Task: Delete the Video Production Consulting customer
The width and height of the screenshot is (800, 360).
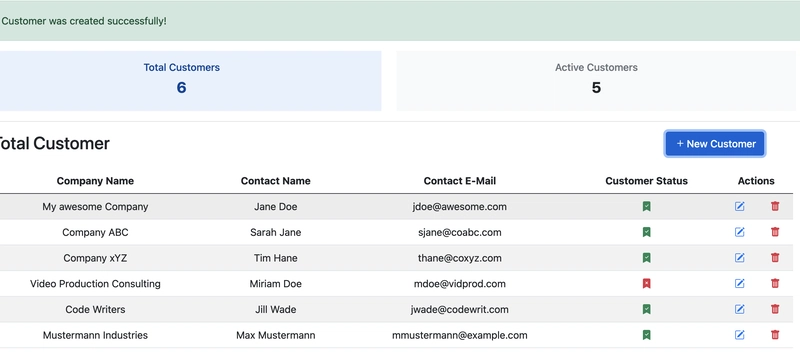Action: click(775, 284)
